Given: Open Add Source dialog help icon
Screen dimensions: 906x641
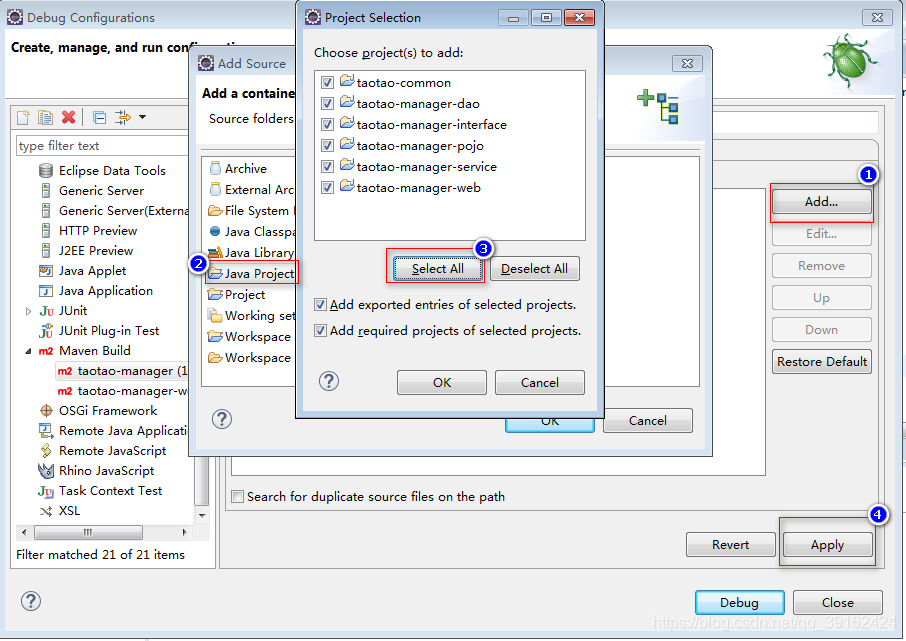Looking at the screenshot, I should [x=222, y=419].
